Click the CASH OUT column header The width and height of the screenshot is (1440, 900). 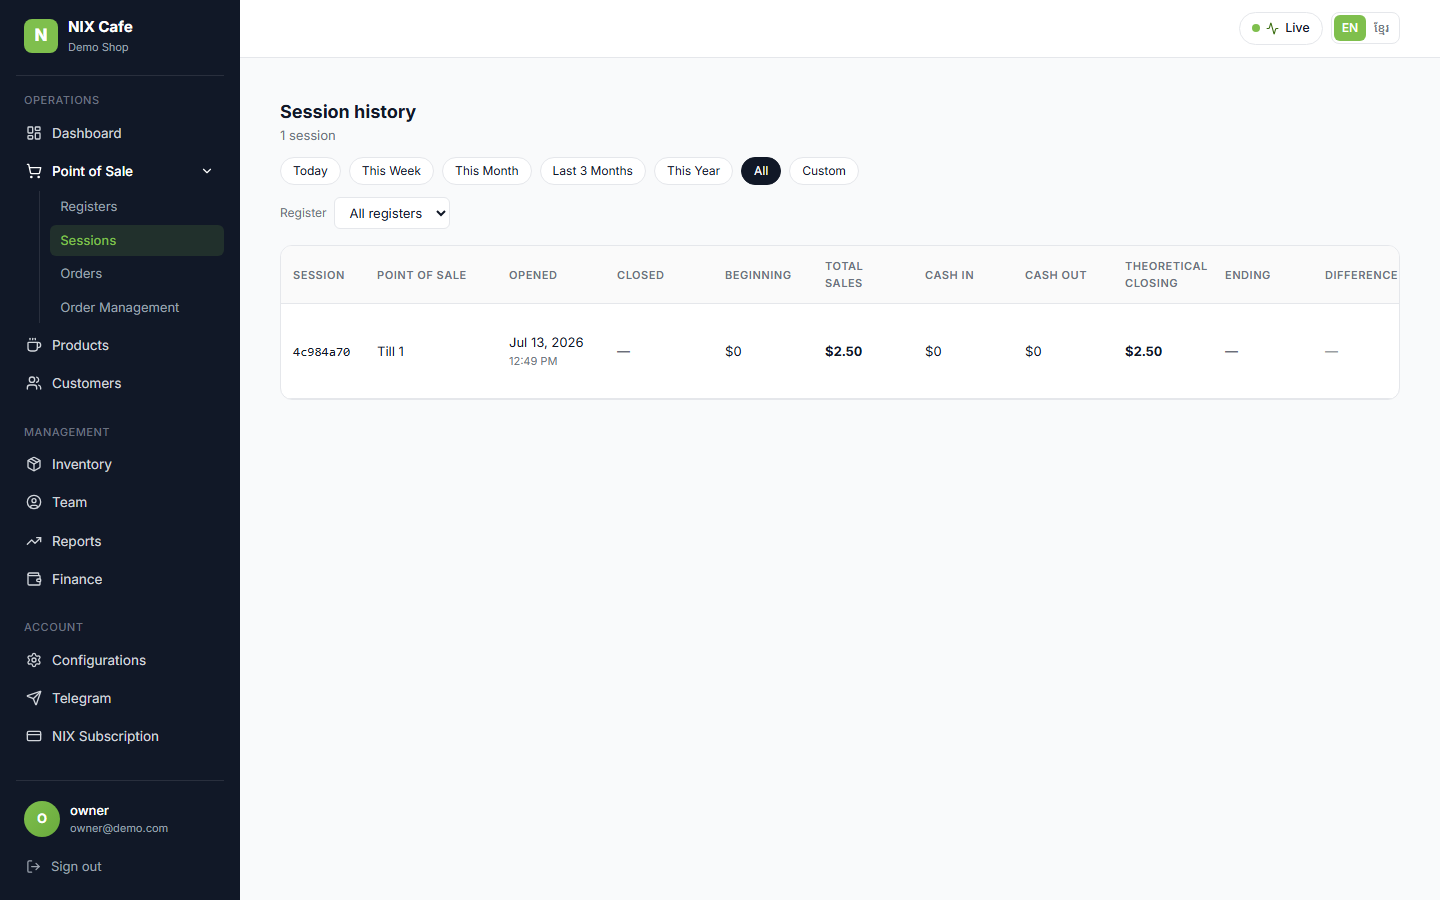1055,275
